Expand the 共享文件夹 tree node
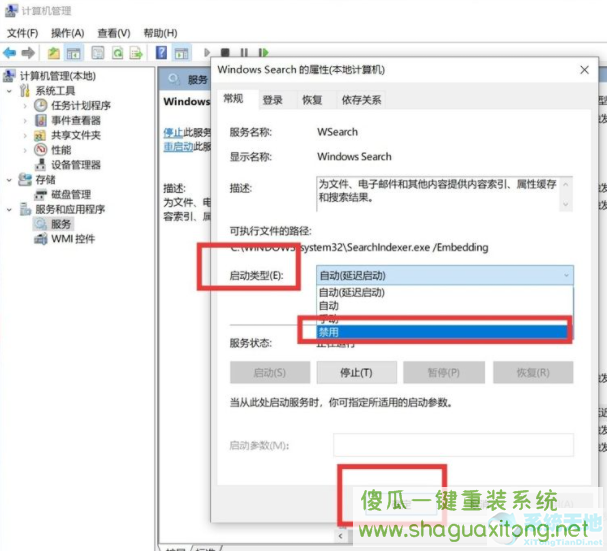This screenshot has width=607, height=551. pyautogui.click(x=25, y=136)
